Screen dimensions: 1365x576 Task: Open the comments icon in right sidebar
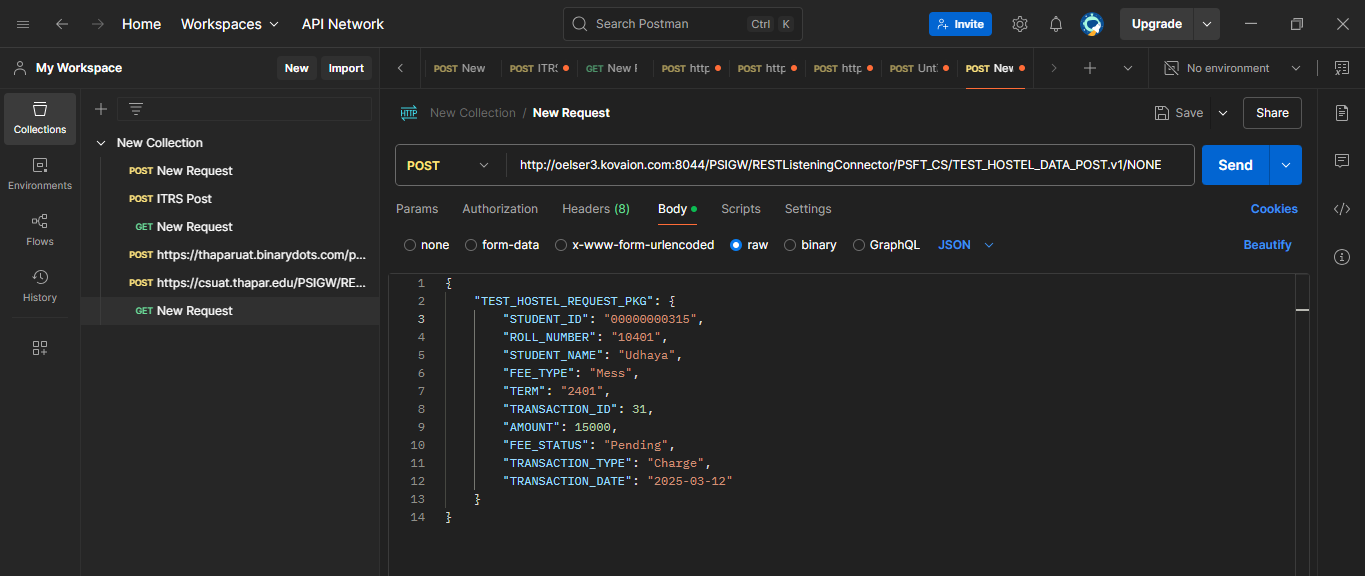[1342, 161]
